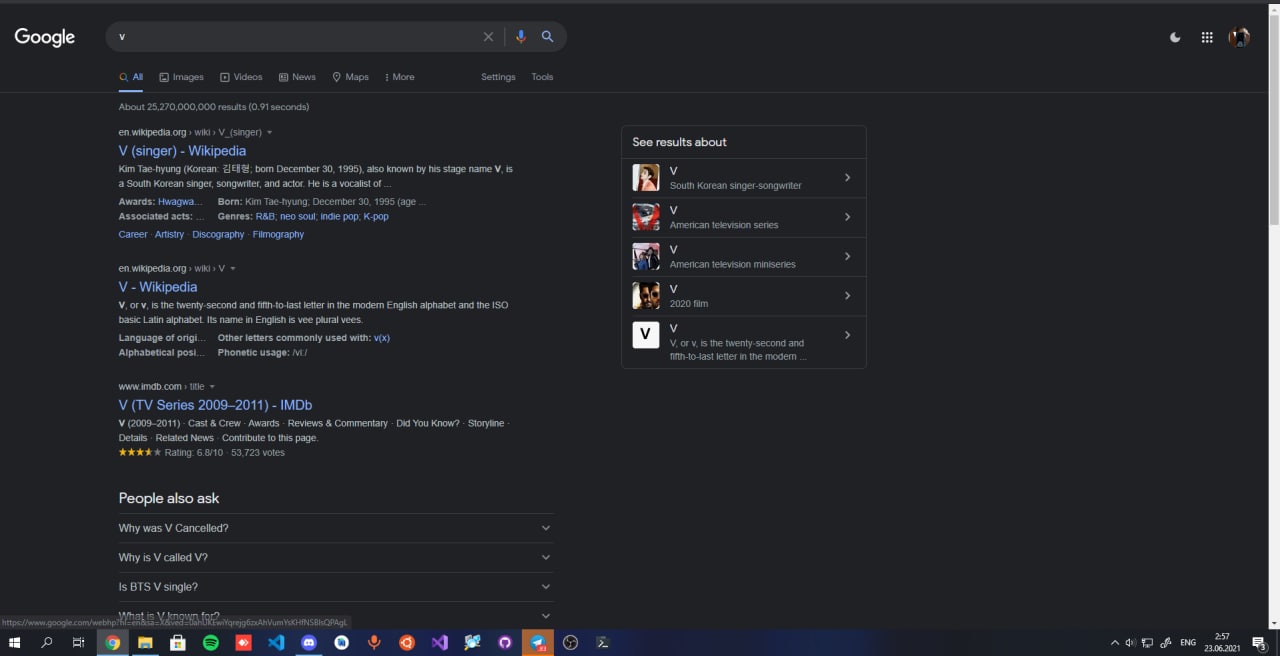Screen dimensions: 1280x656
Task: Click the All search tab
Action: coord(131,77)
